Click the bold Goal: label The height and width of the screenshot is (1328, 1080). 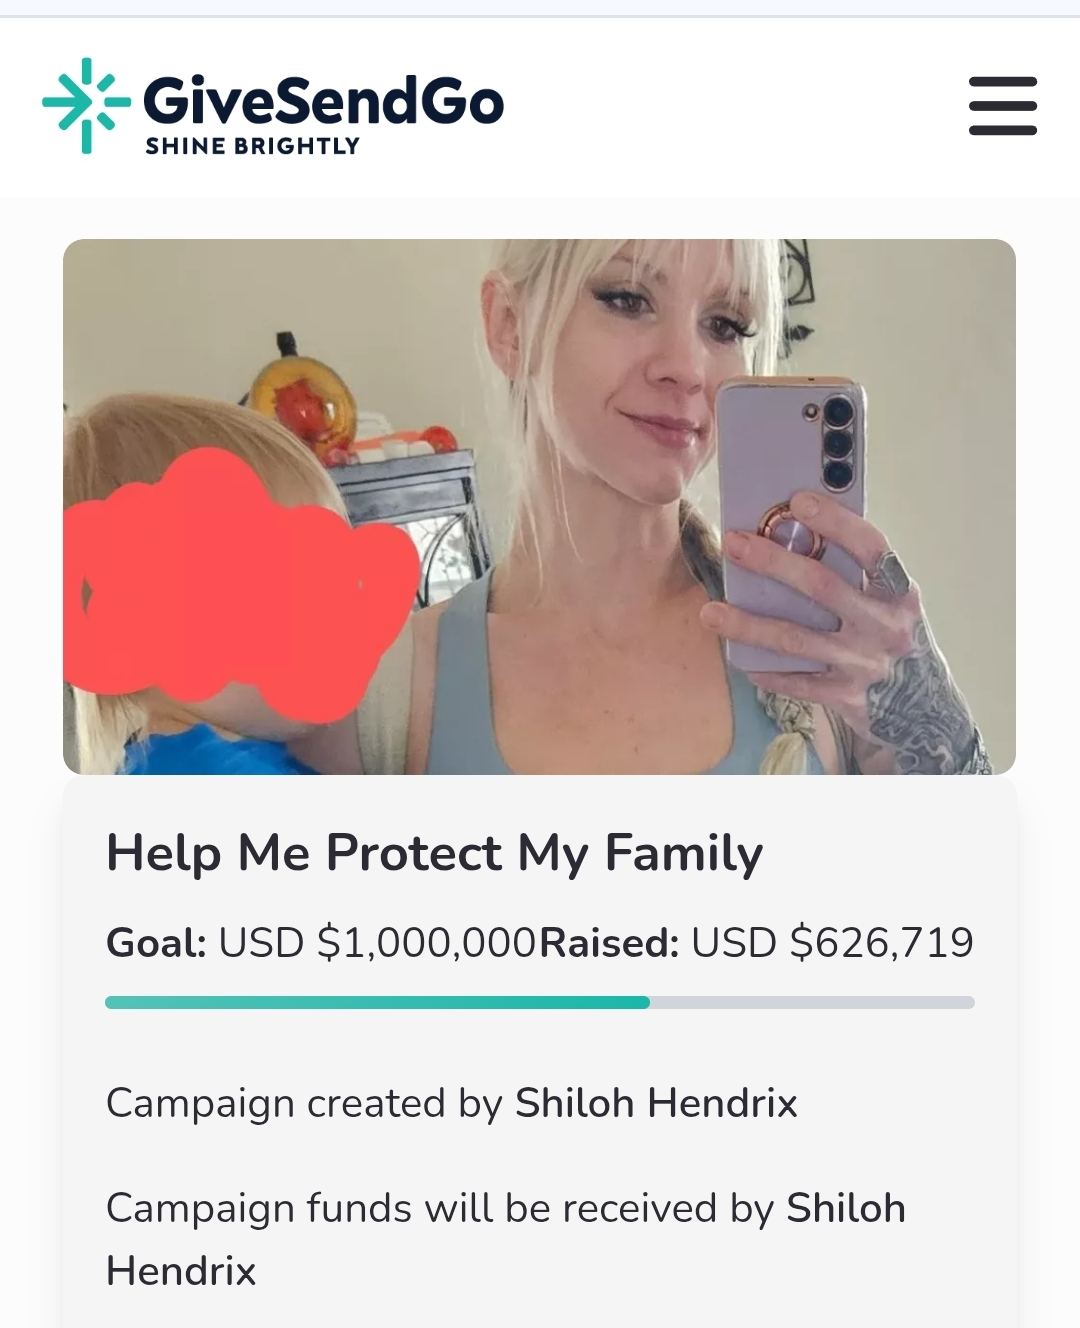pyautogui.click(x=156, y=942)
